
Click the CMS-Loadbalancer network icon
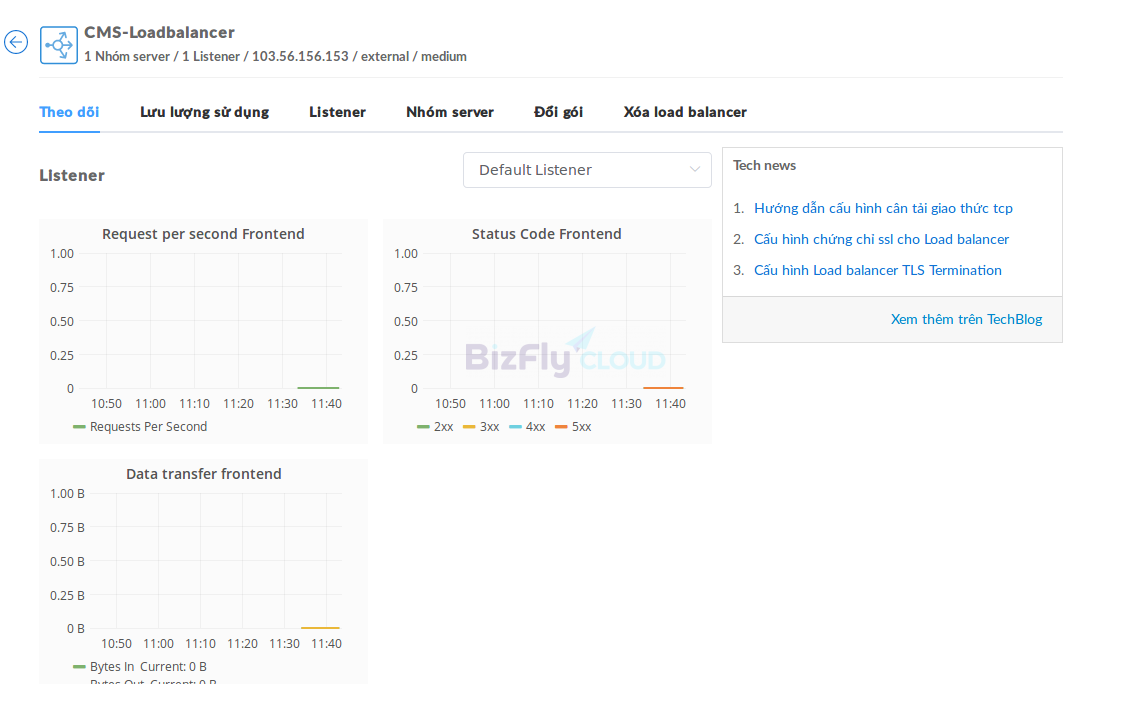[x=58, y=45]
